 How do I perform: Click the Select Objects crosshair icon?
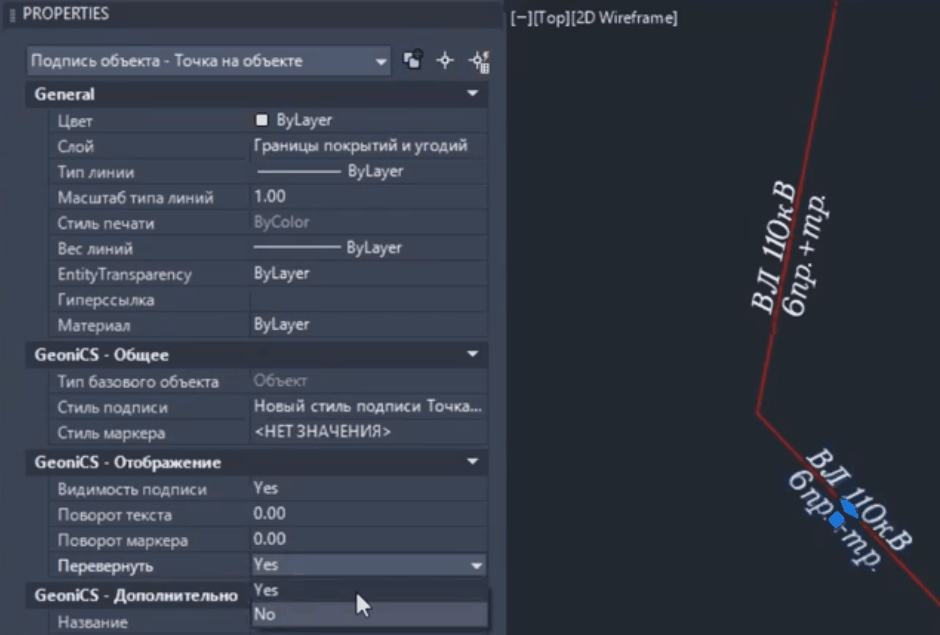pyautogui.click(x=445, y=61)
